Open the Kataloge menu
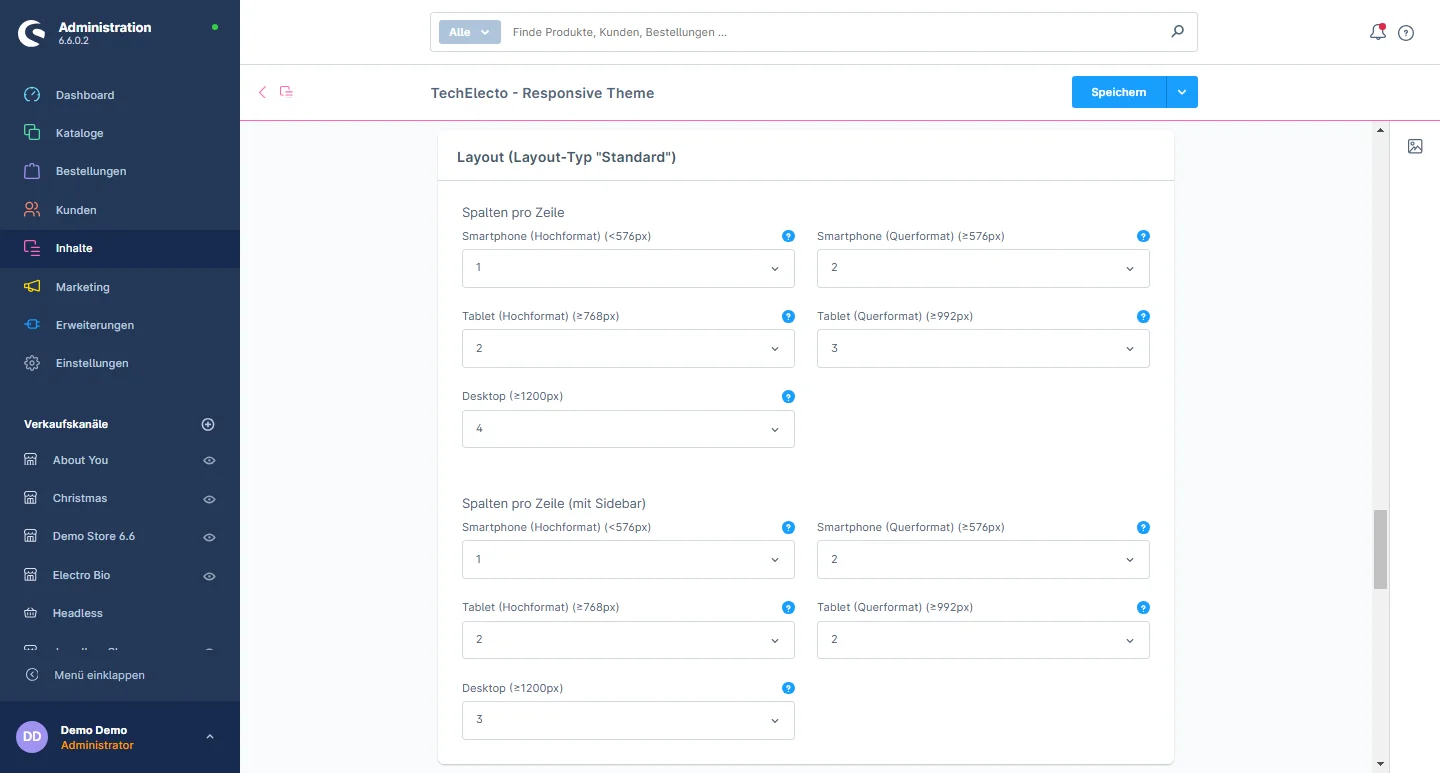The height and width of the screenshot is (773, 1440). click(79, 133)
